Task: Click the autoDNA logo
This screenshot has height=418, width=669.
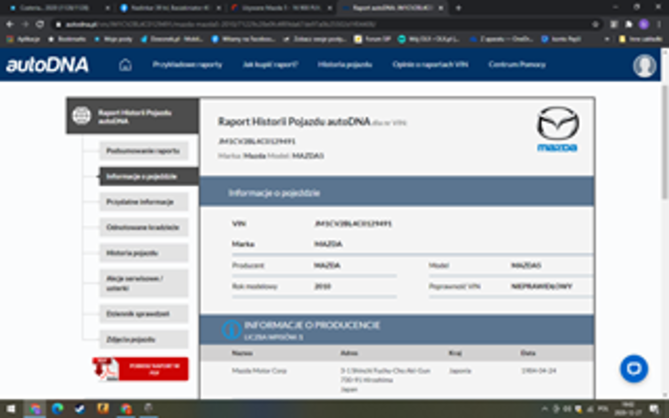Action: pyautogui.click(x=47, y=65)
